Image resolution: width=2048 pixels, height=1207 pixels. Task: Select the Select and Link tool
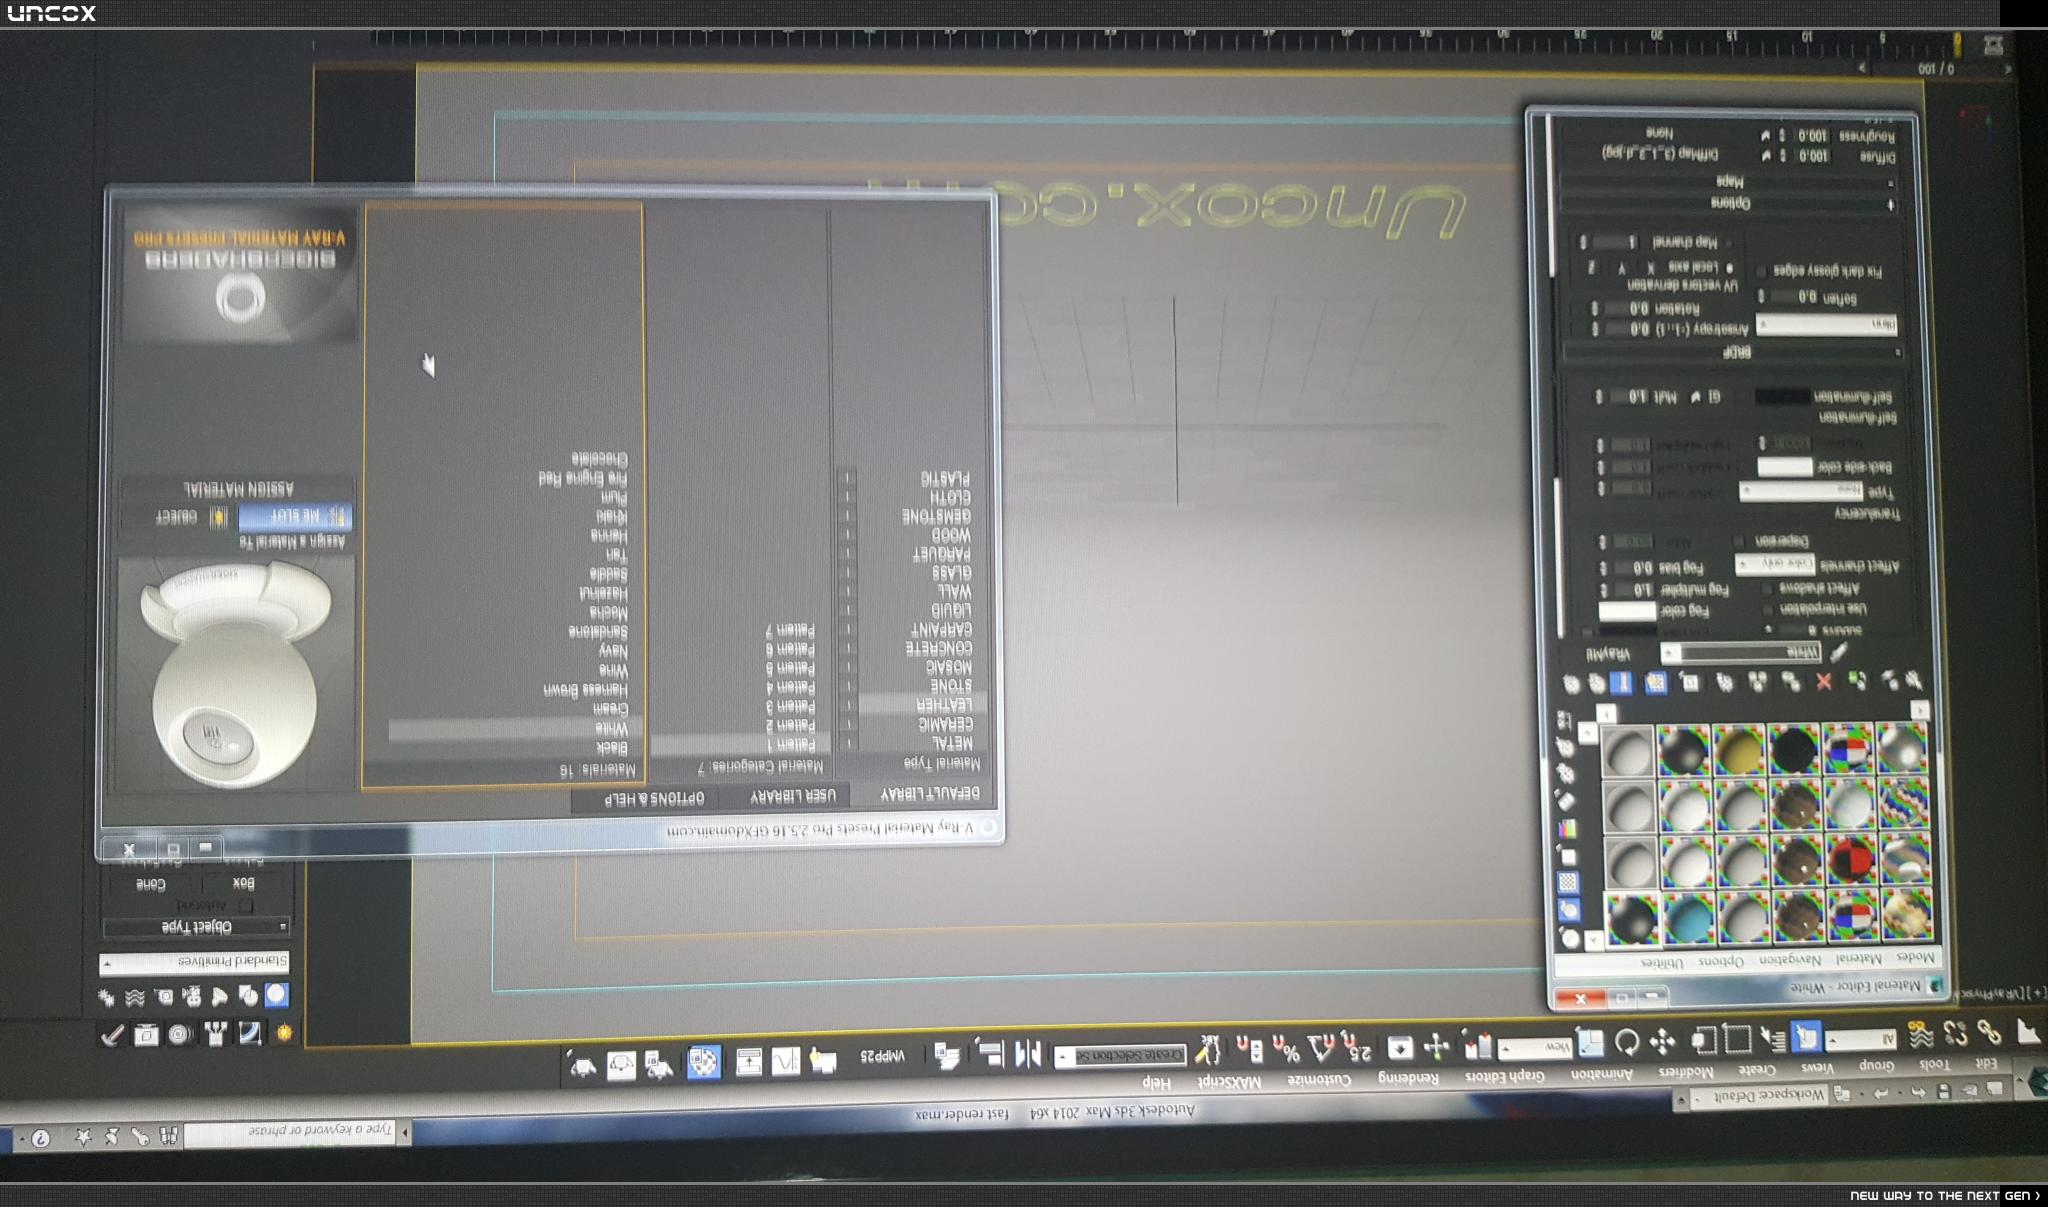pos(1989,1034)
